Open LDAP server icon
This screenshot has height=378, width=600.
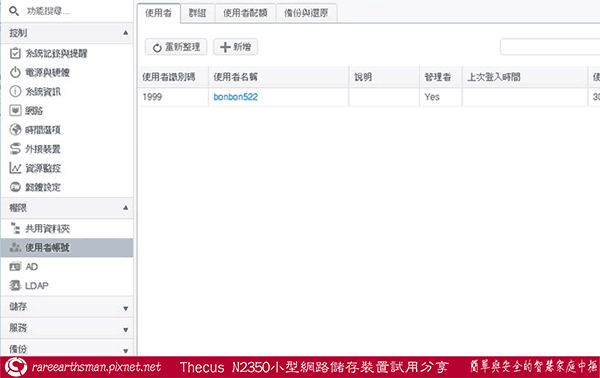[15, 285]
